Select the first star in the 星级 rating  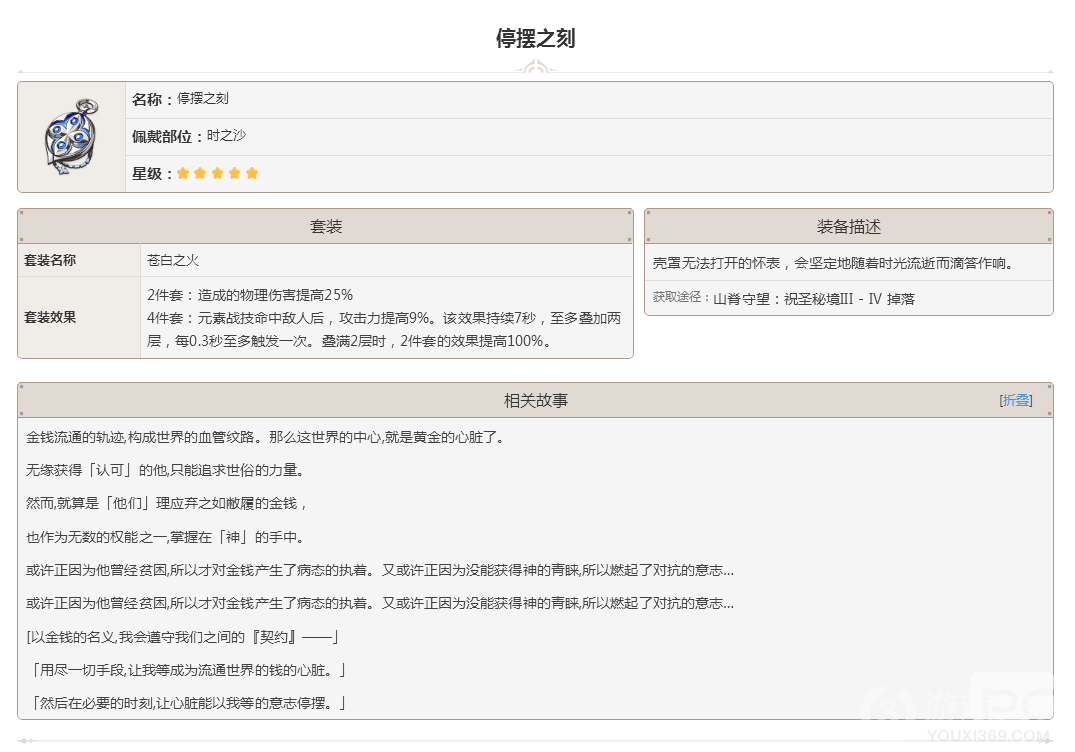coord(184,172)
